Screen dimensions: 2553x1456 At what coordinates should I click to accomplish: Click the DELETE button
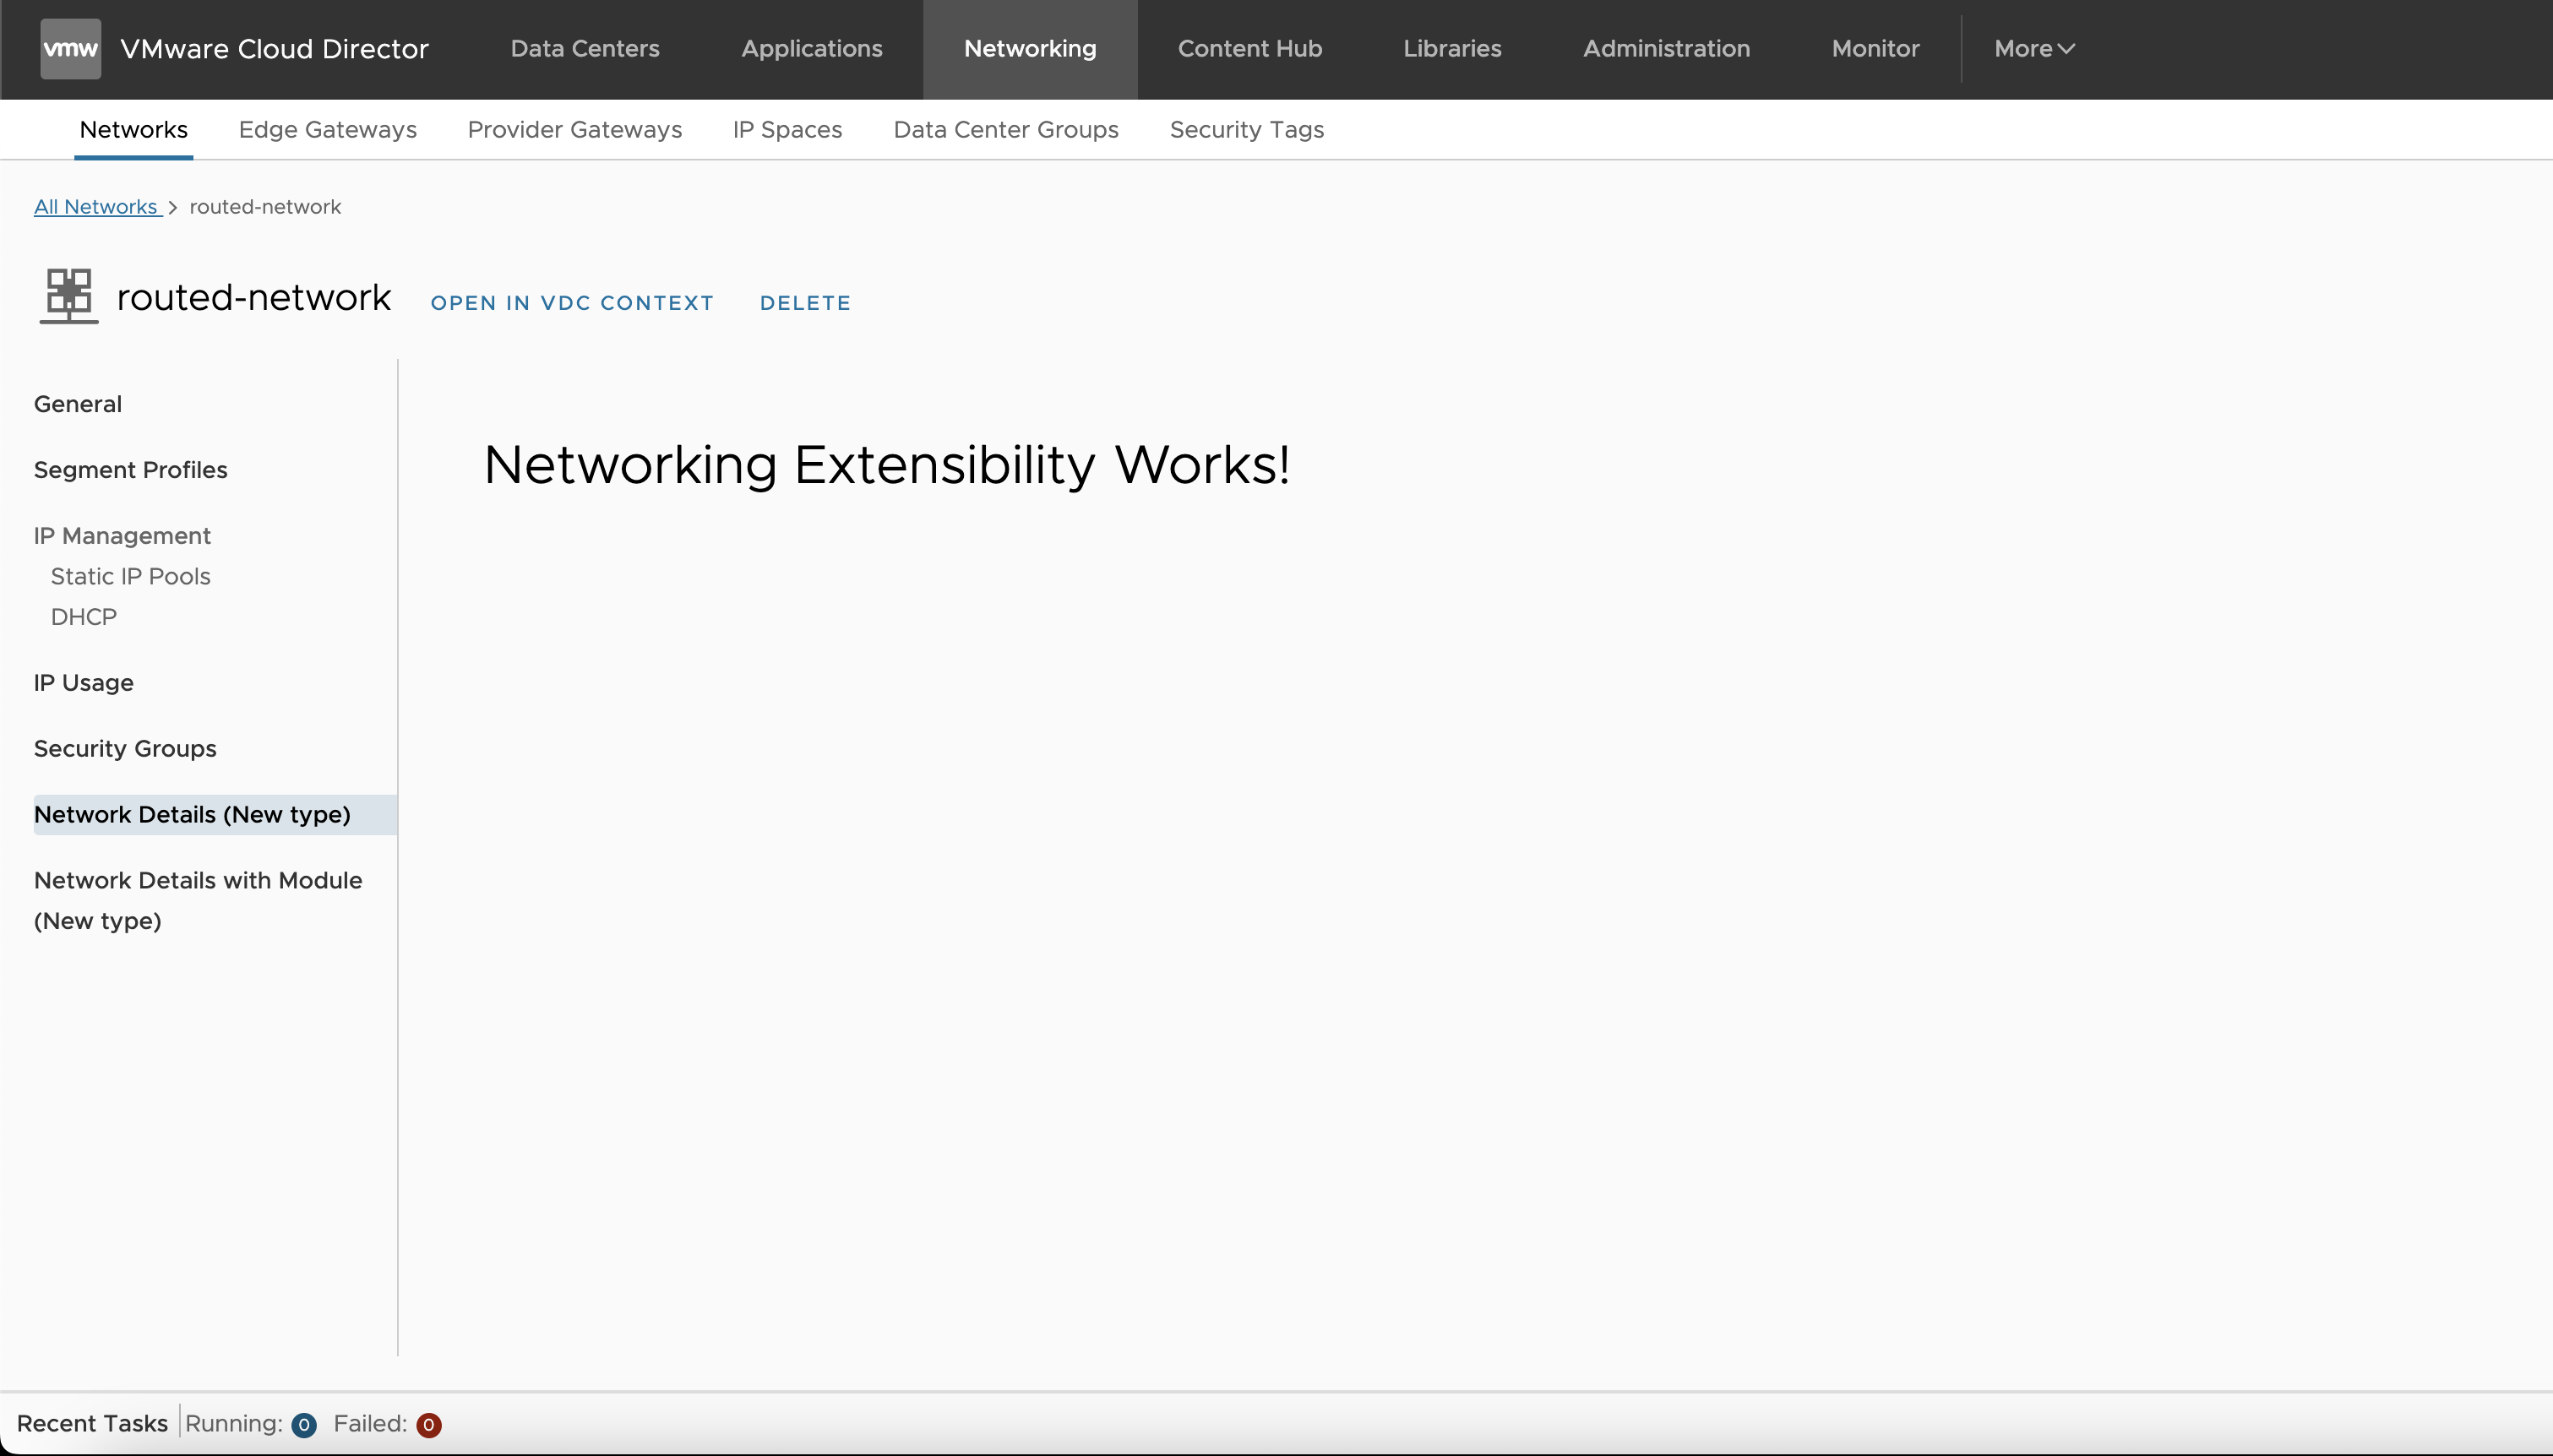coord(805,302)
